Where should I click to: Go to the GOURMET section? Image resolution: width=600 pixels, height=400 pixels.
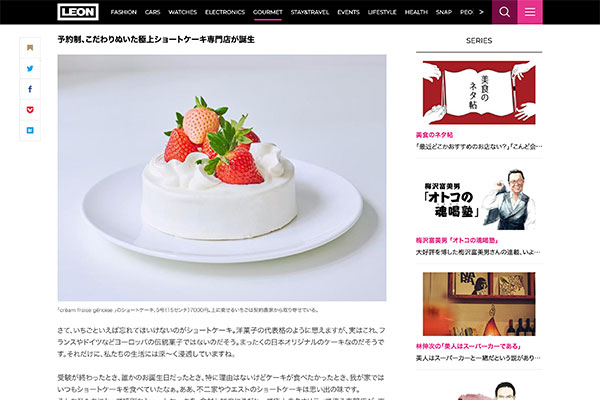pos(267,12)
